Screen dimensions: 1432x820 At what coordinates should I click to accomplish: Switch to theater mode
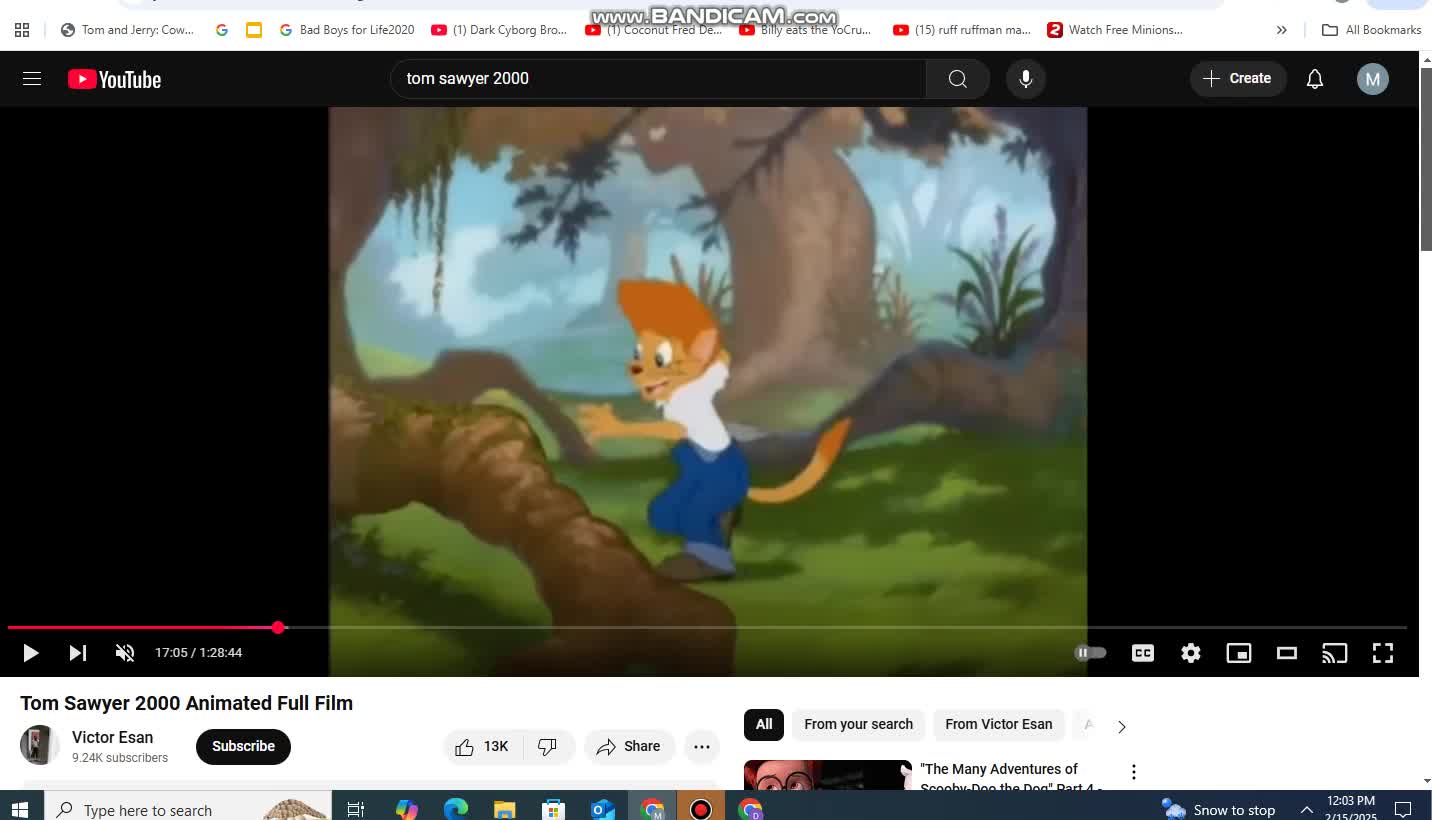pos(1286,653)
